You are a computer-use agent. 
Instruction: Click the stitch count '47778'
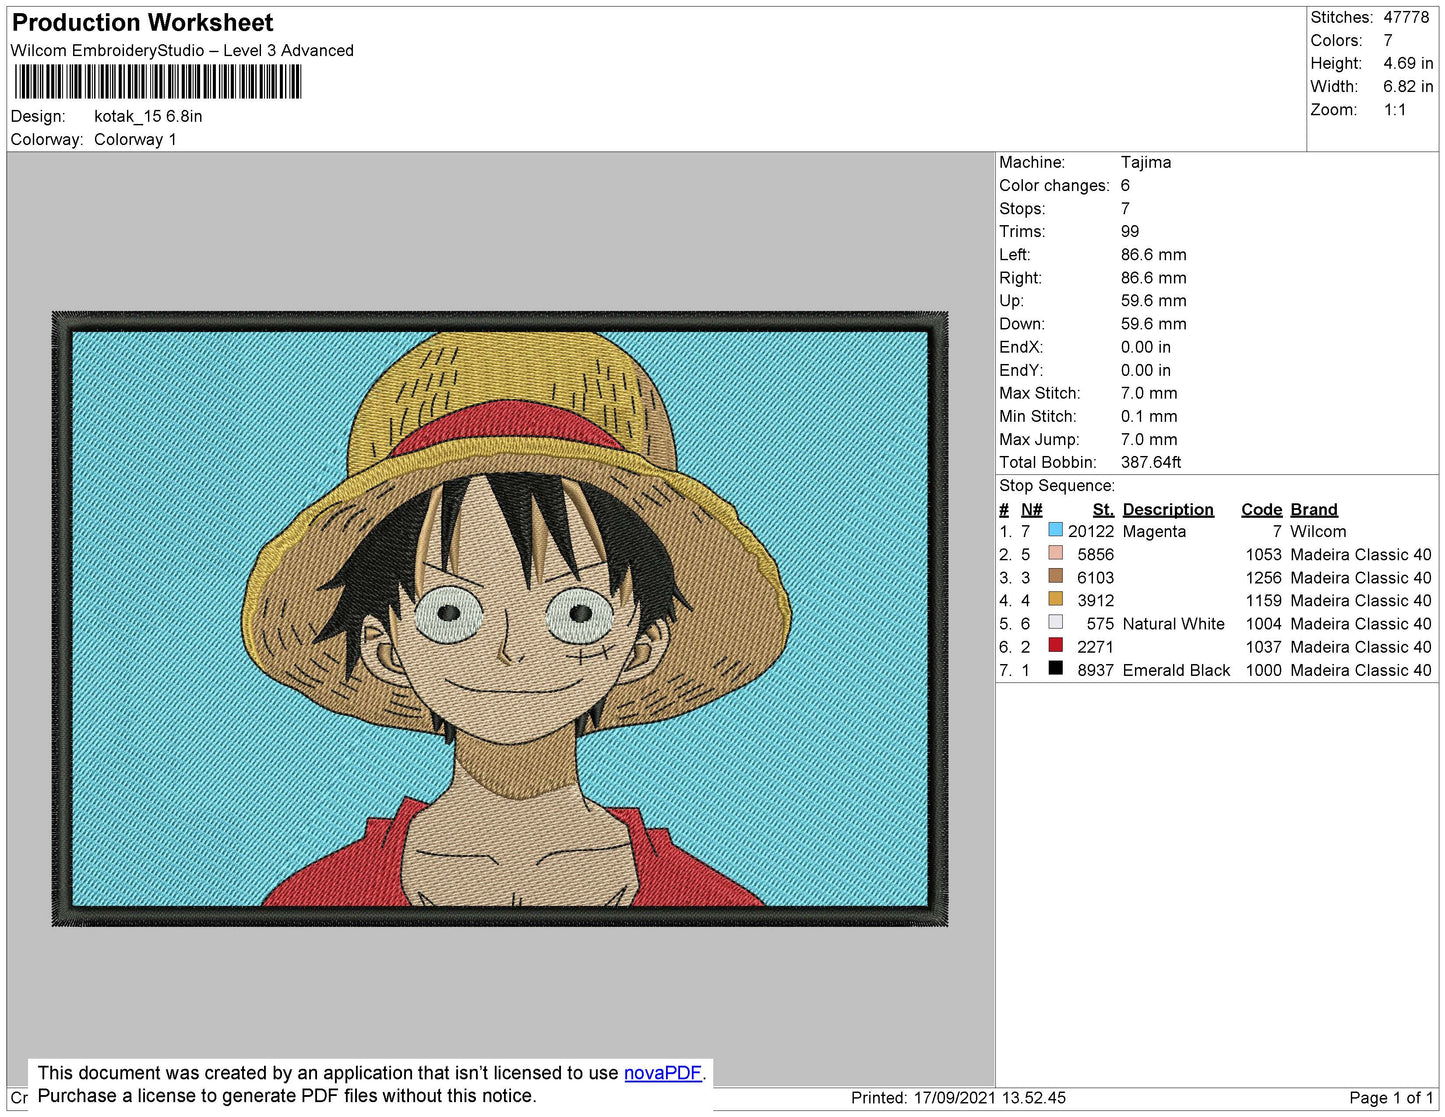pyautogui.click(x=1406, y=17)
